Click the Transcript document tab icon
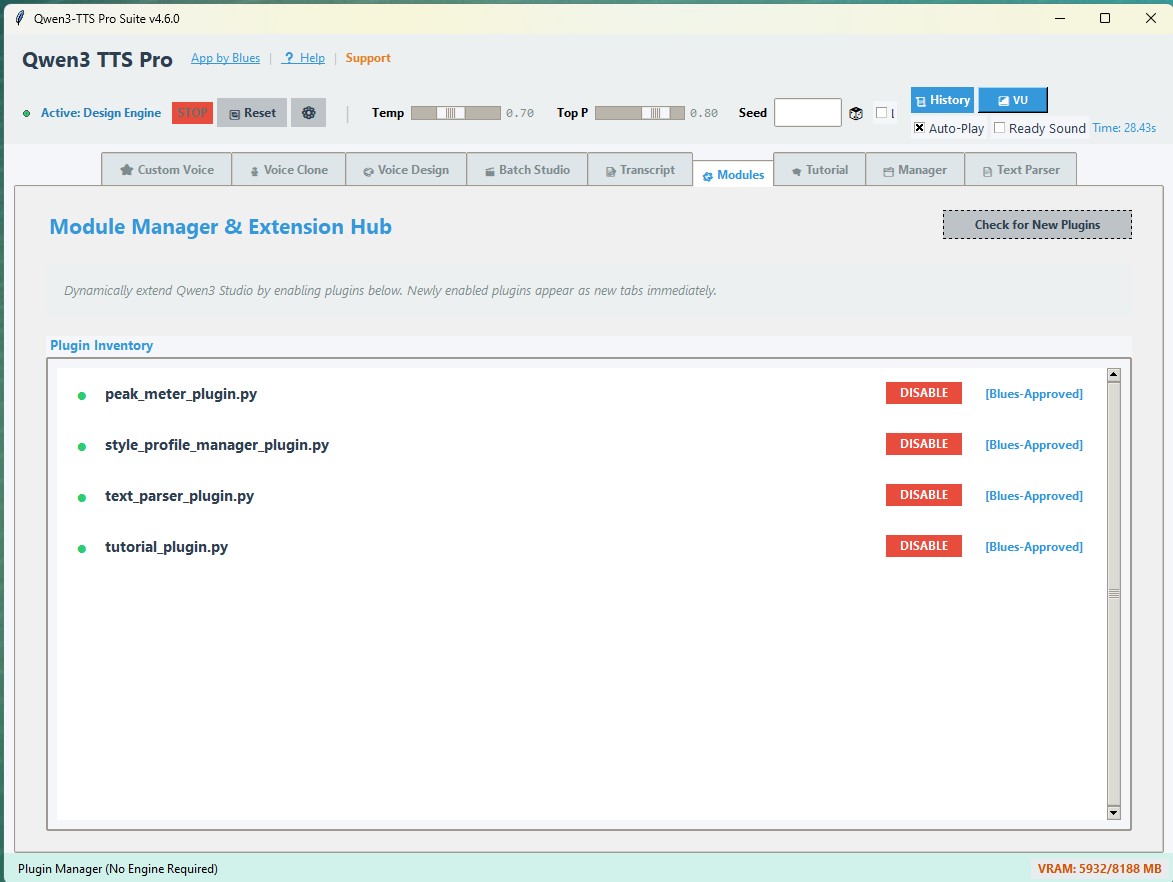Screen dimensions: 1173x882 (609, 169)
